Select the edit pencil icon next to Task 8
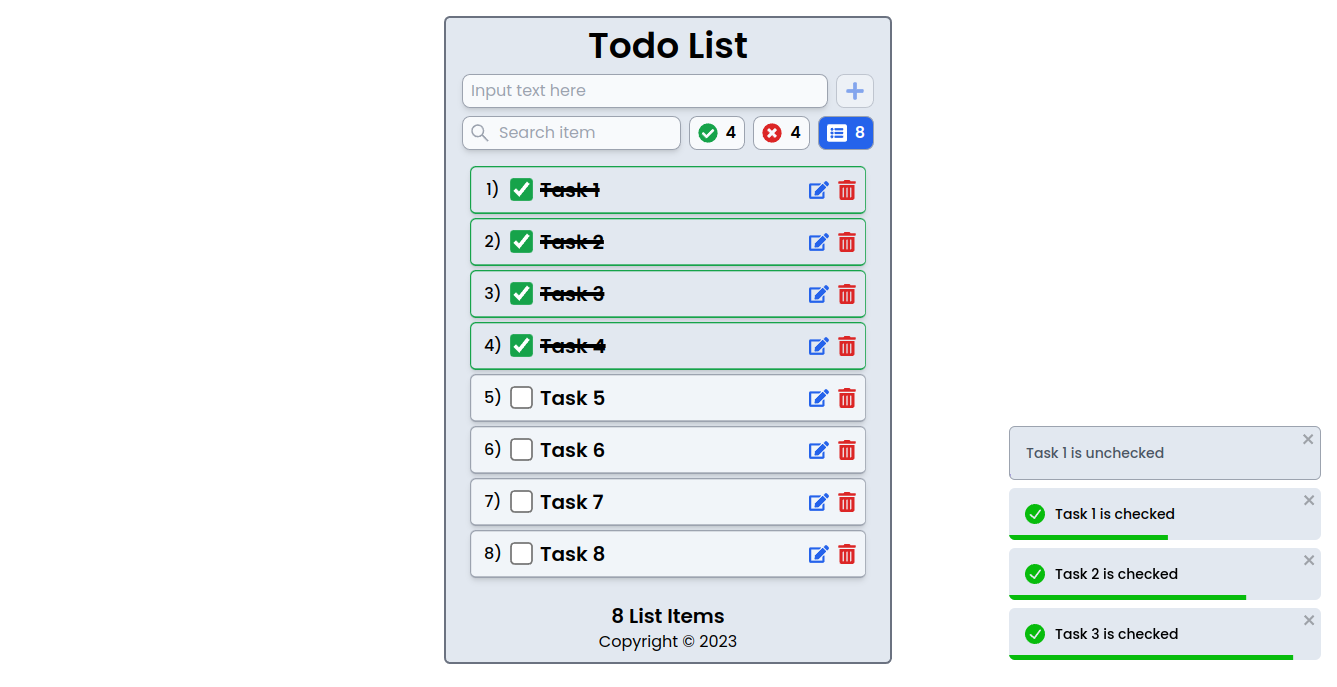 [818, 554]
